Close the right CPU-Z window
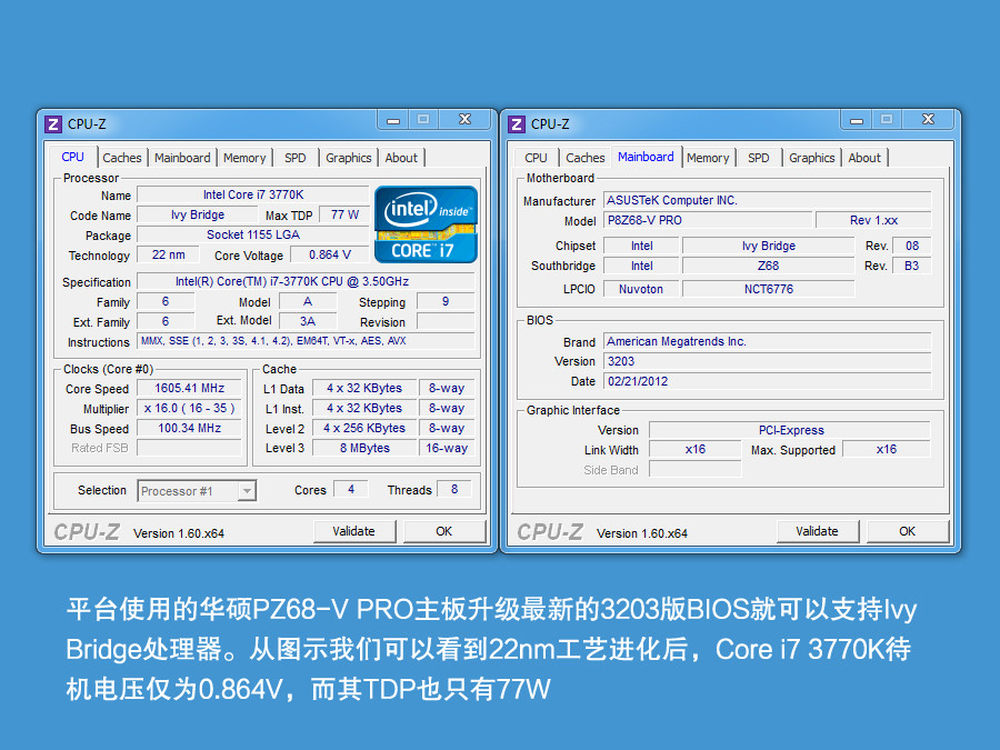The width and height of the screenshot is (1000, 750). click(x=928, y=120)
